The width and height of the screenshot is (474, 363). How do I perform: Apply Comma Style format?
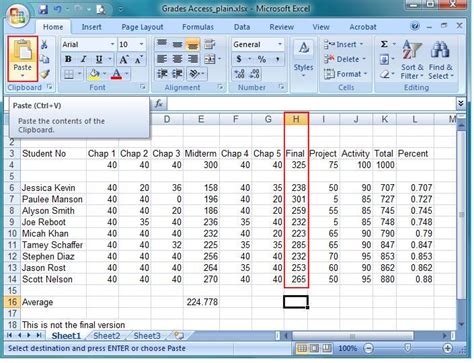(277, 59)
